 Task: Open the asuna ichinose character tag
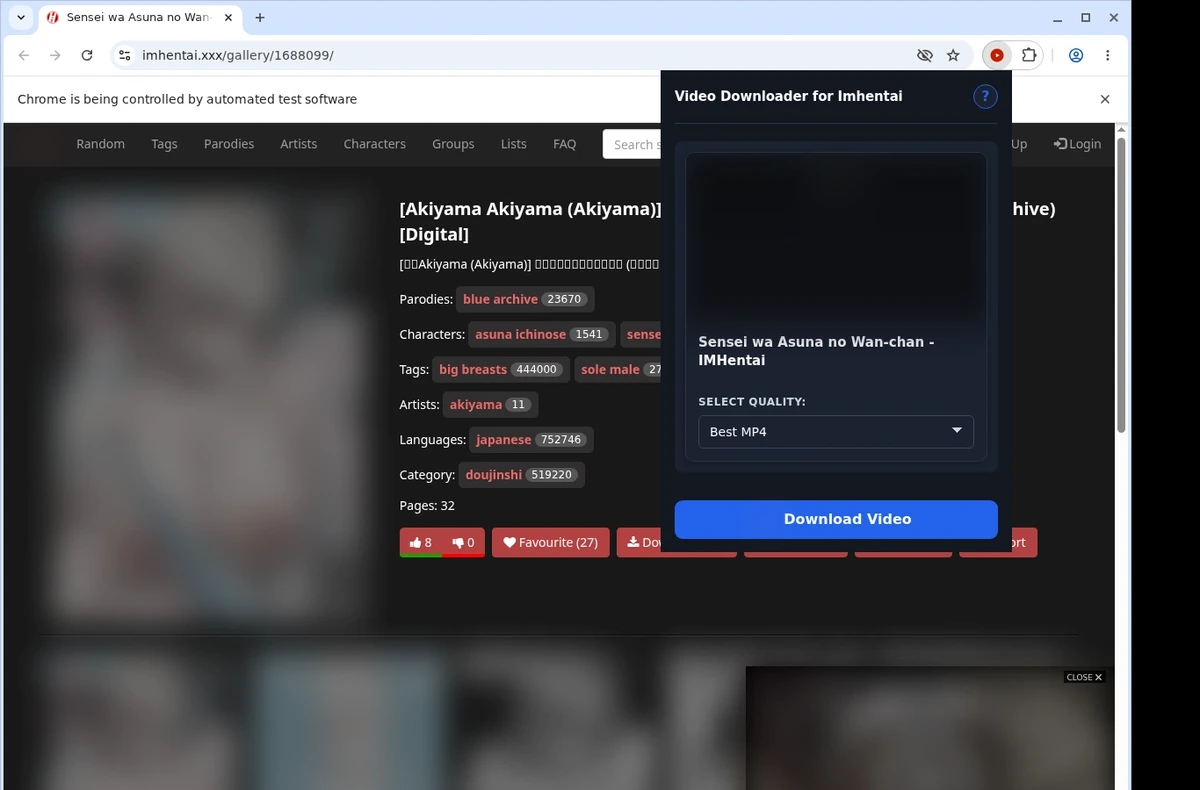tap(541, 334)
